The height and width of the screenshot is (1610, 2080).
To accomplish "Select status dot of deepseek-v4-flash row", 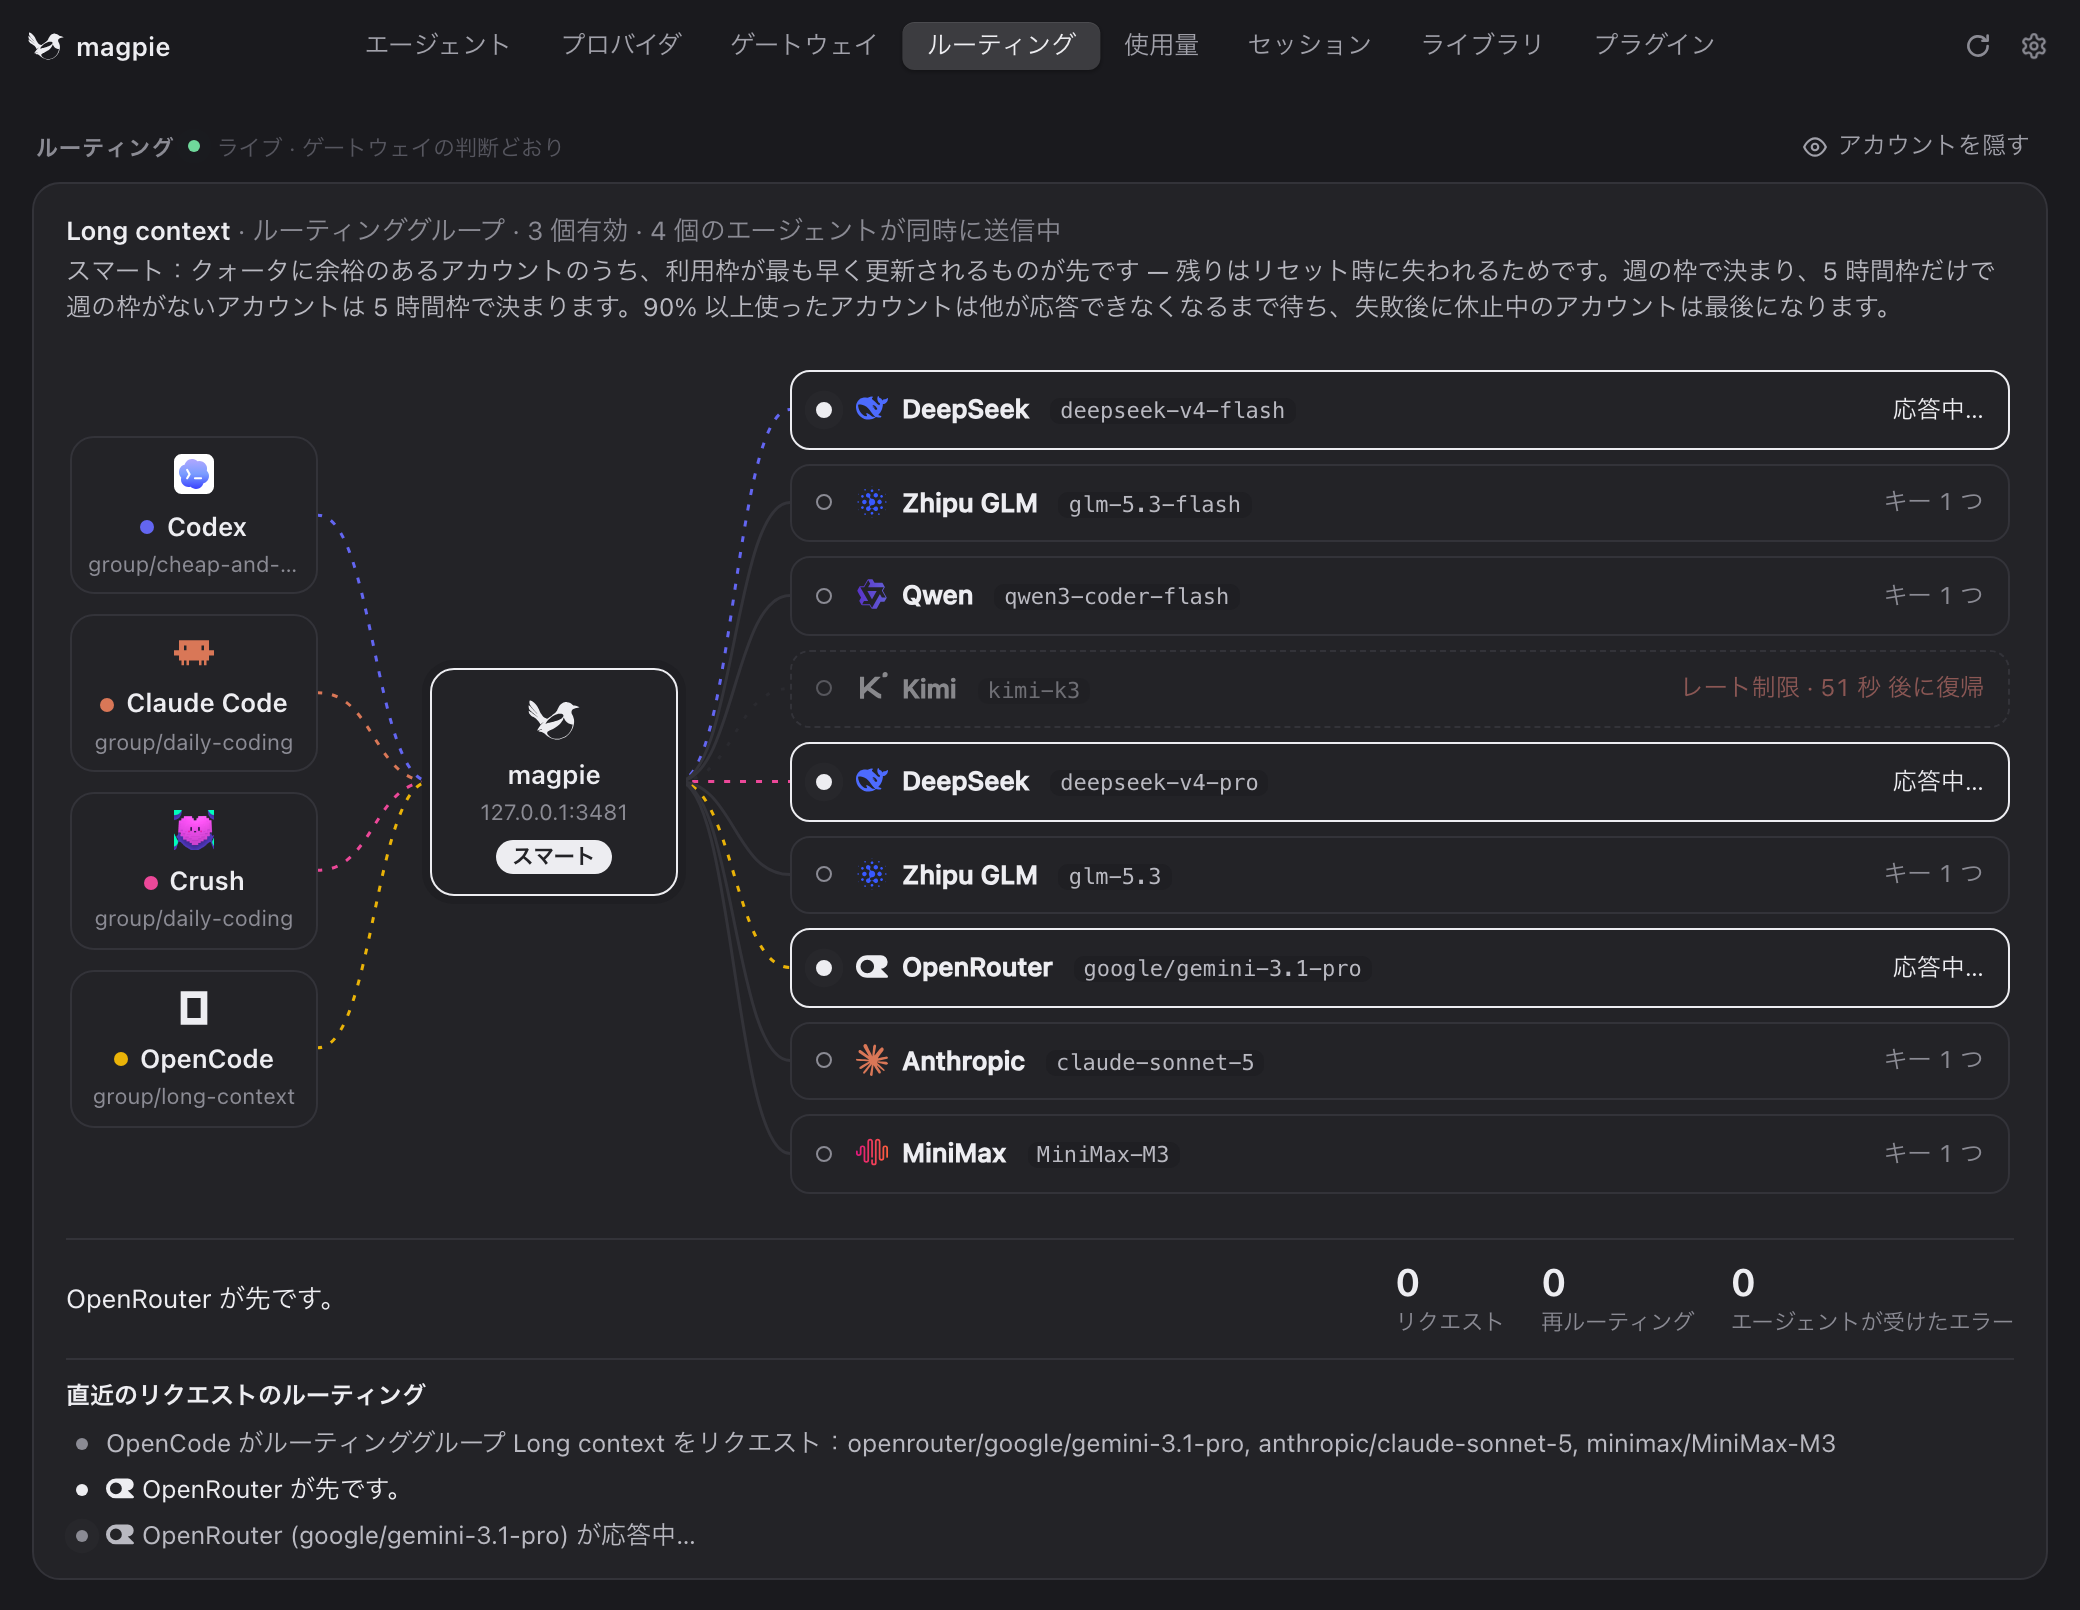I will pyautogui.click(x=824, y=410).
